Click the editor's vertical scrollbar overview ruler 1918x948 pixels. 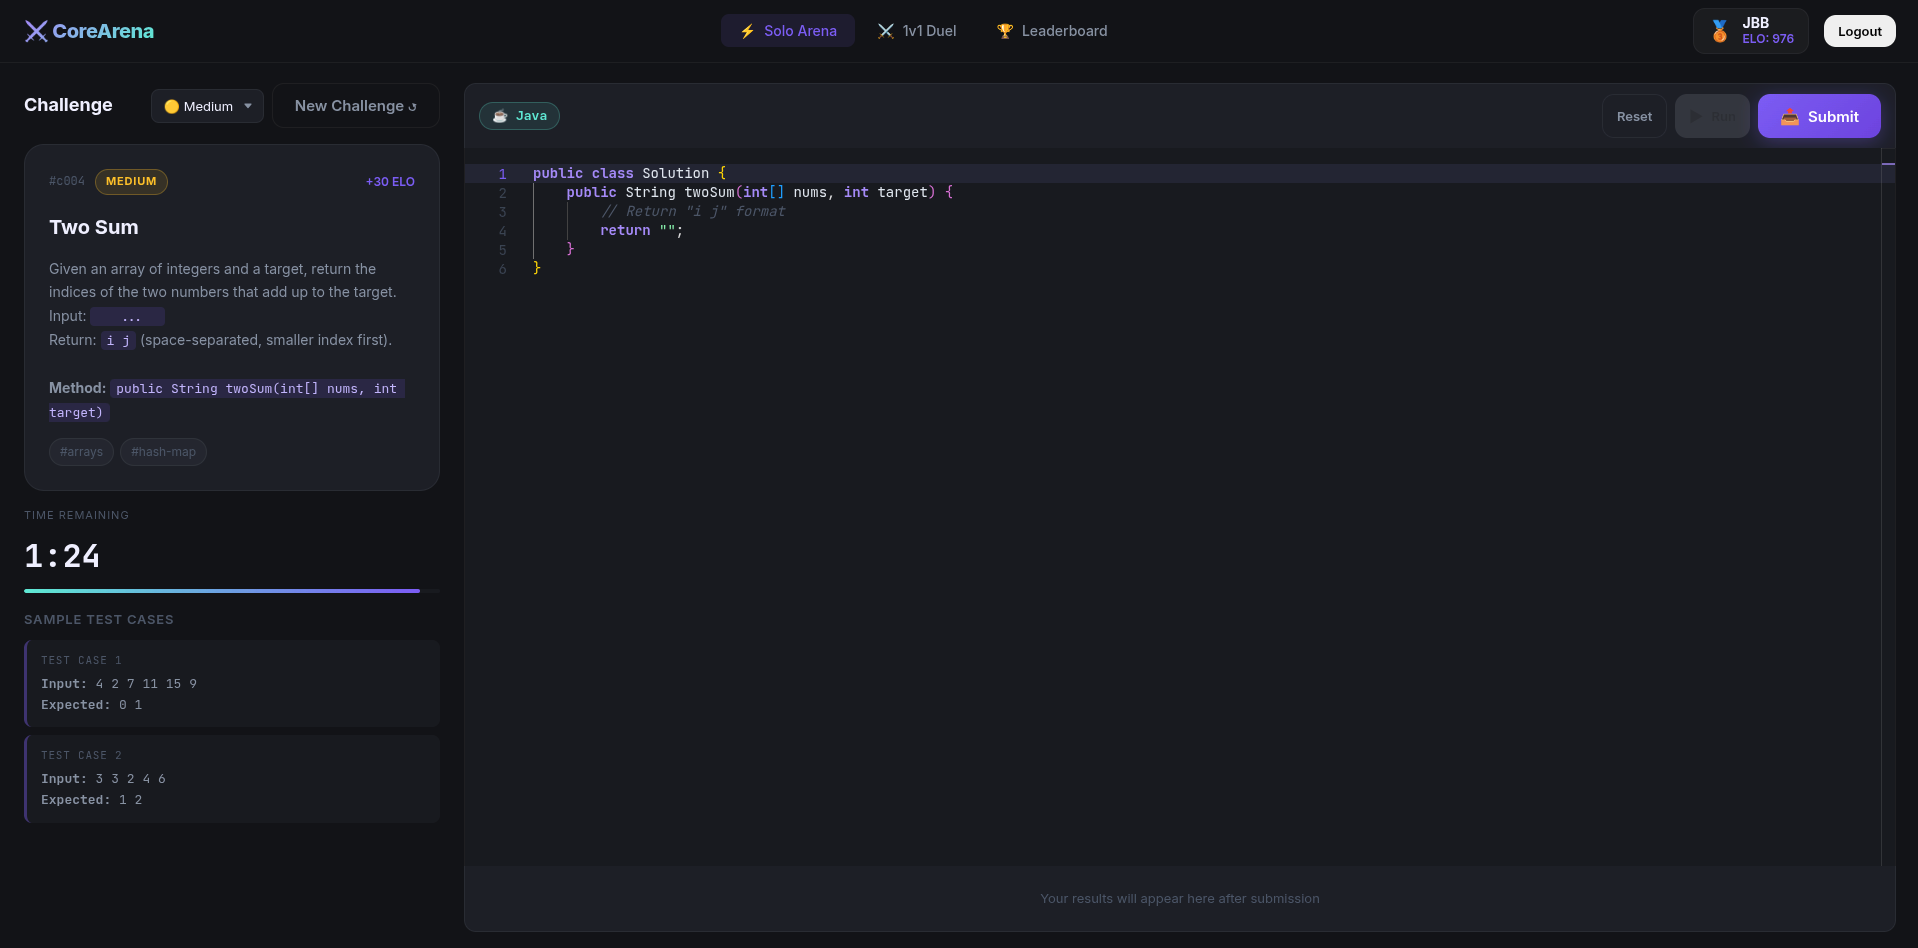pyautogui.click(x=1888, y=508)
